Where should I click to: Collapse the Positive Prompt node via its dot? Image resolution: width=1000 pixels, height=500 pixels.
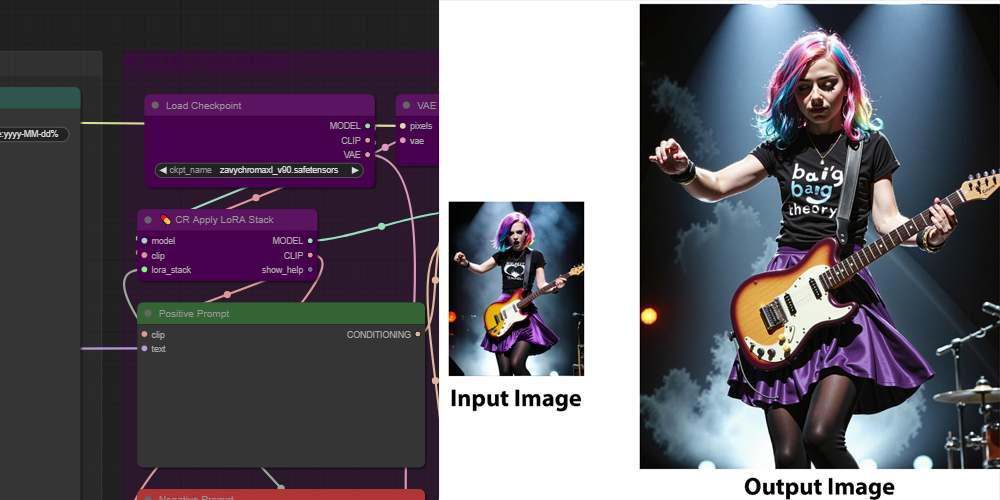click(148, 314)
